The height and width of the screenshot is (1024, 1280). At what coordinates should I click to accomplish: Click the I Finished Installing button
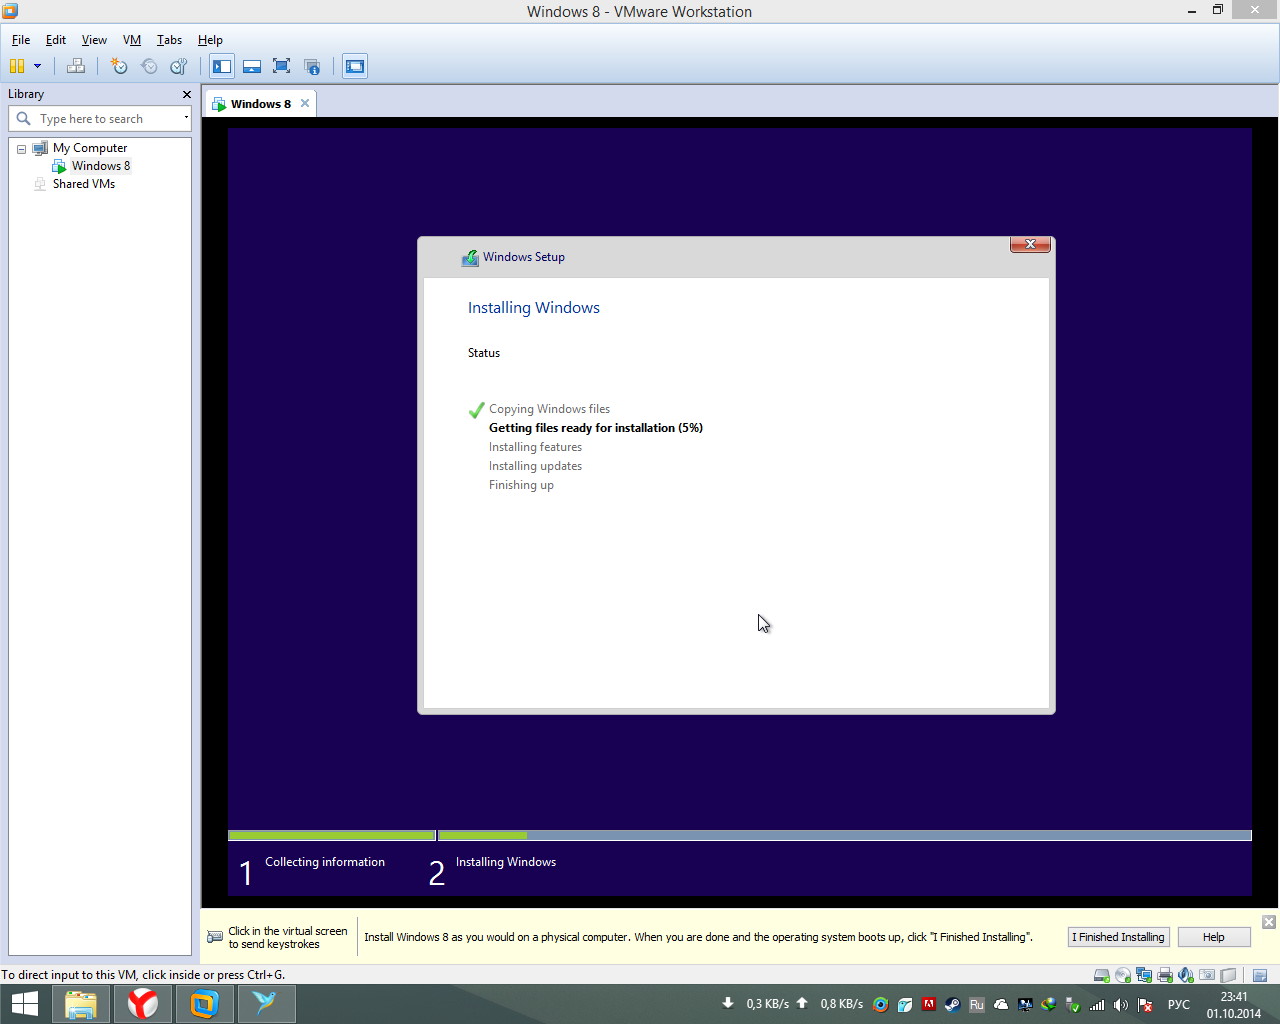1118,937
